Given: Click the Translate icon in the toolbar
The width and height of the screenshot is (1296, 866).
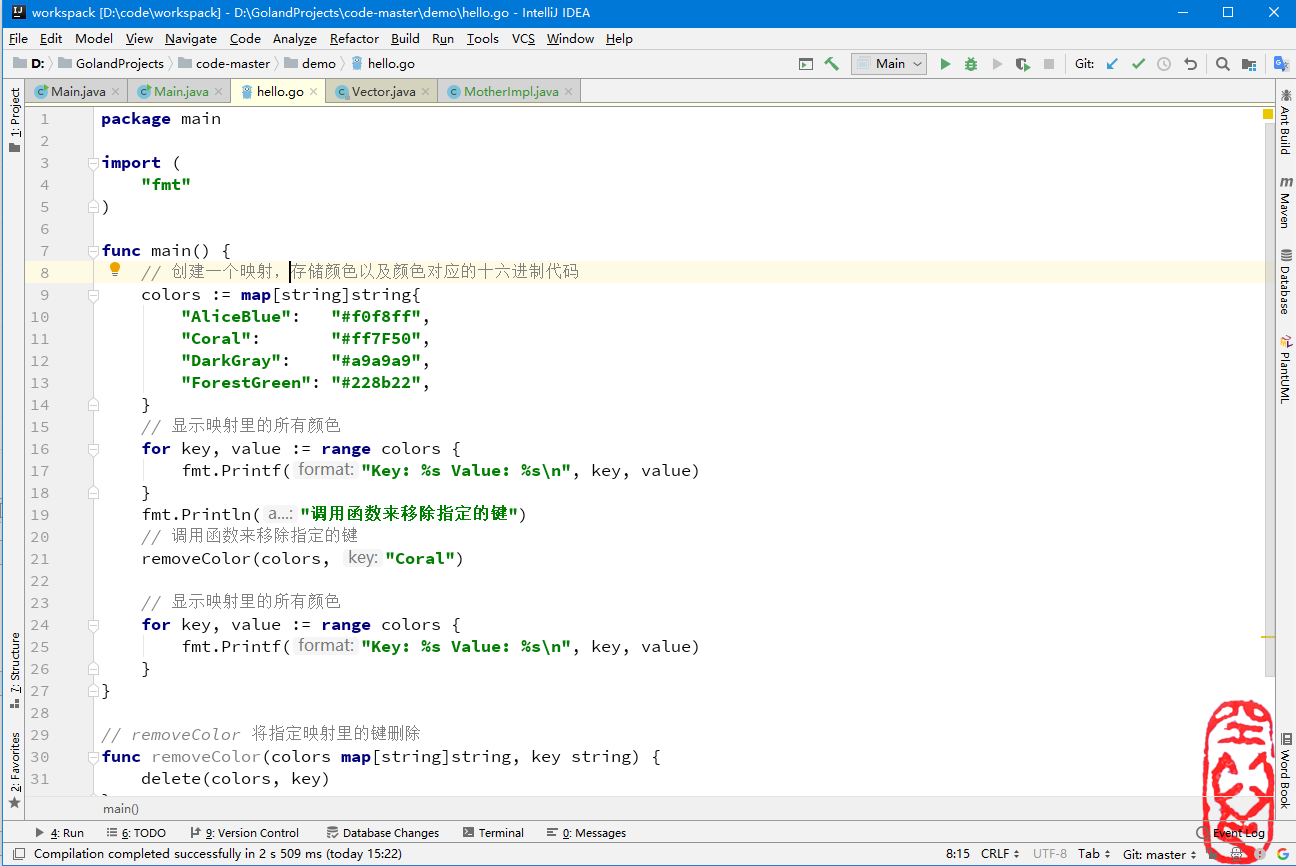Looking at the screenshot, I should 1281,63.
